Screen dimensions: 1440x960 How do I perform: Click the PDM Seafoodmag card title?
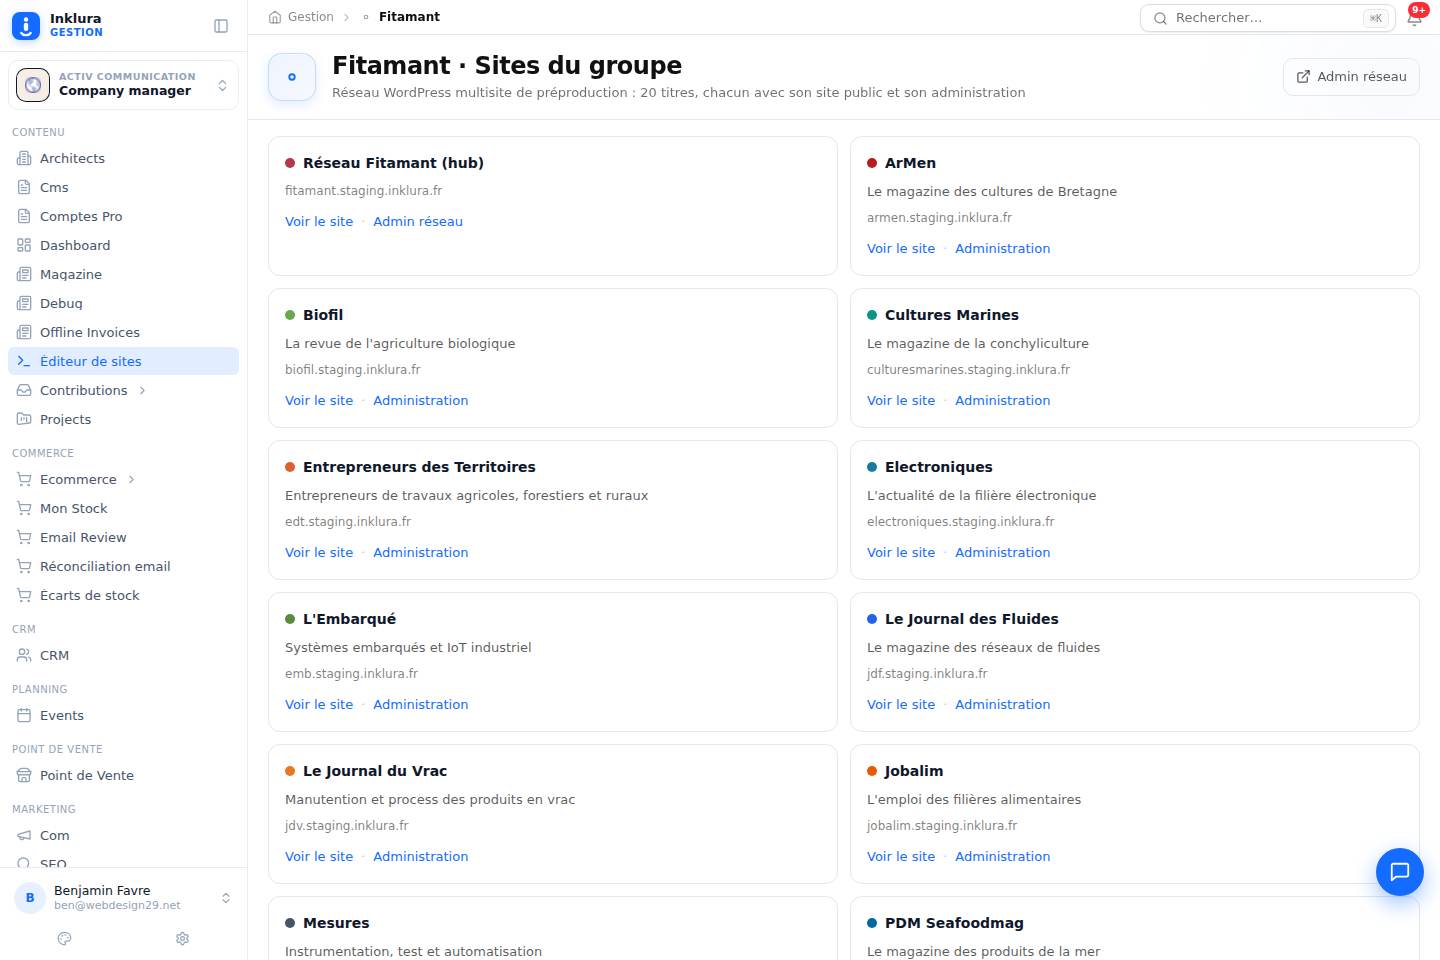[954, 923]
